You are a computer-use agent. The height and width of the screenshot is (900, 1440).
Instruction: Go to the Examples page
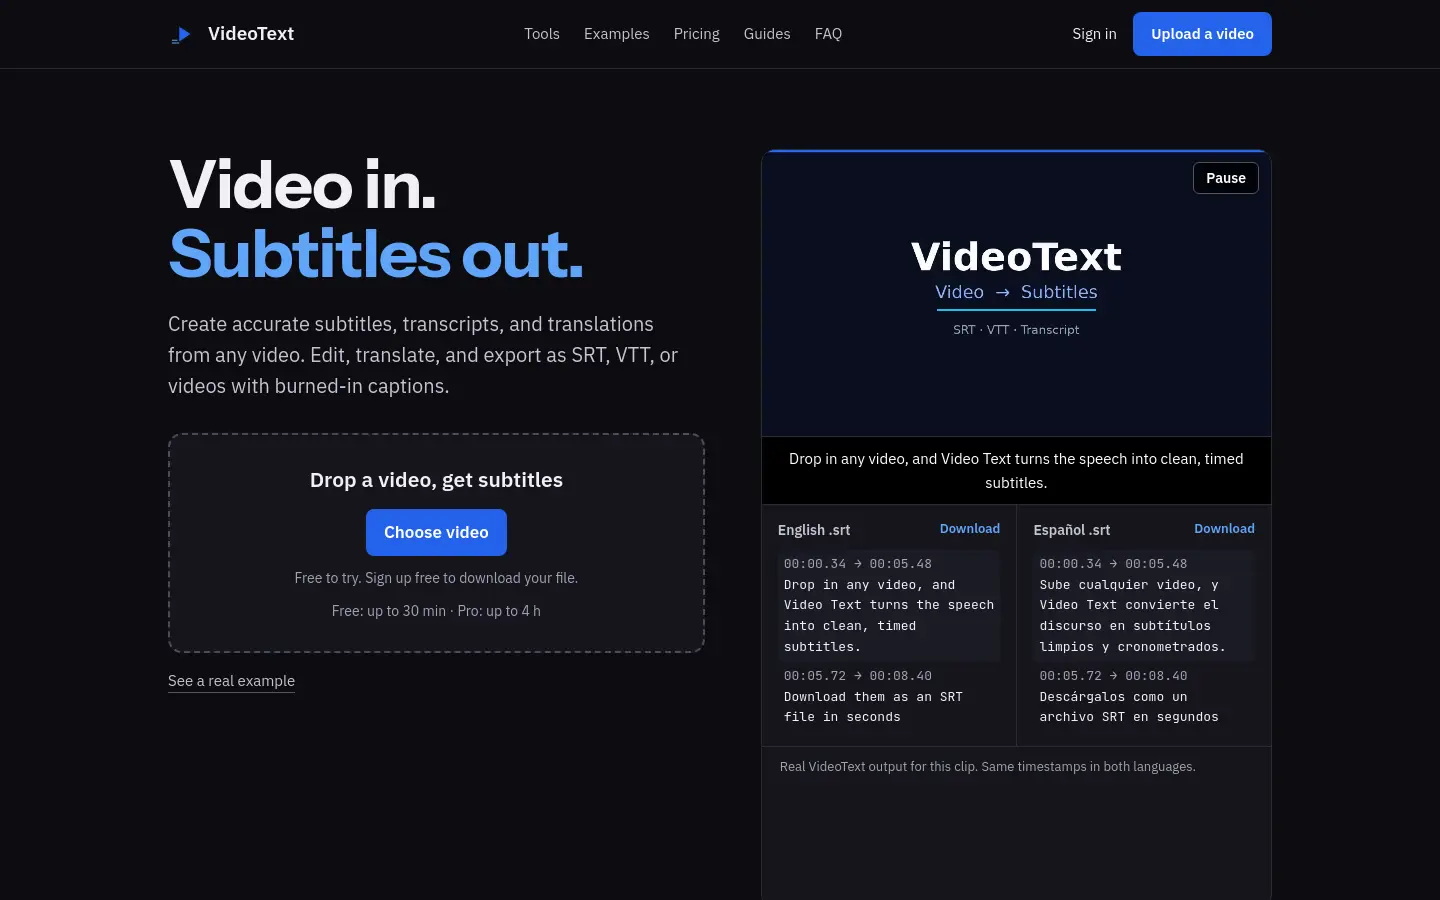click(616, 34)
